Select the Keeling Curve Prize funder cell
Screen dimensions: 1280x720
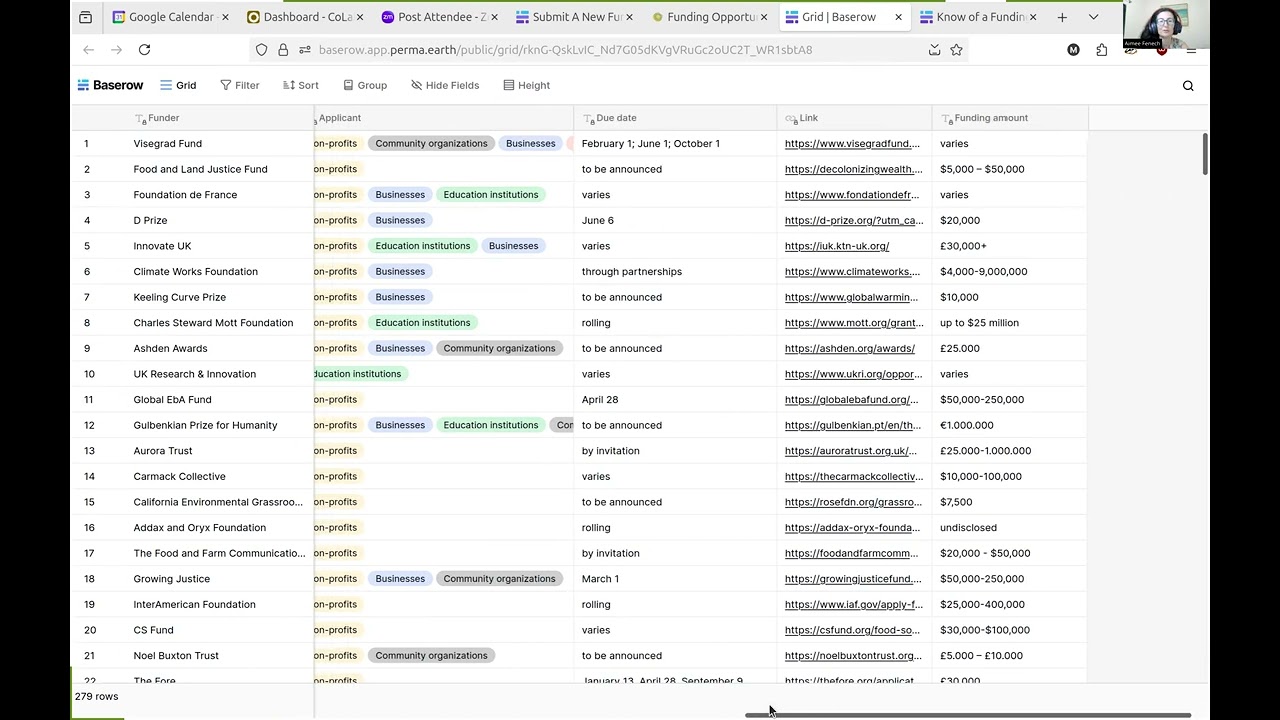(193, 297)
